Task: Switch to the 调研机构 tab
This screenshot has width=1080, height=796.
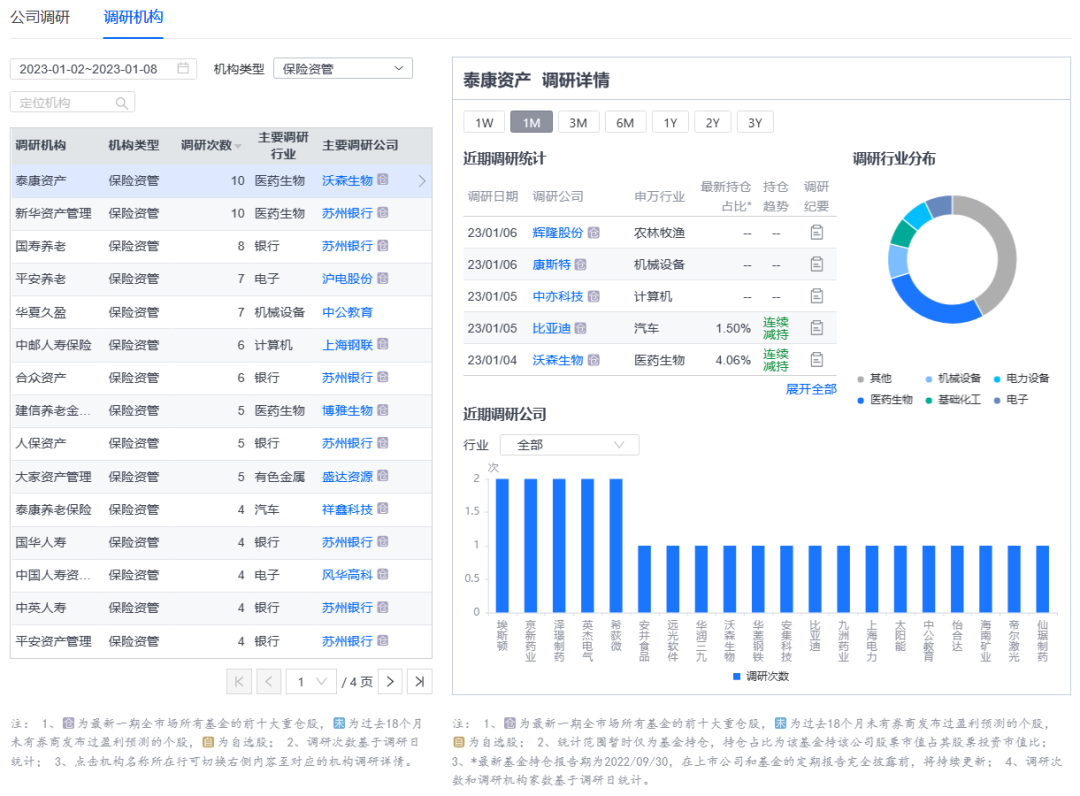Action: coord(133,17)
